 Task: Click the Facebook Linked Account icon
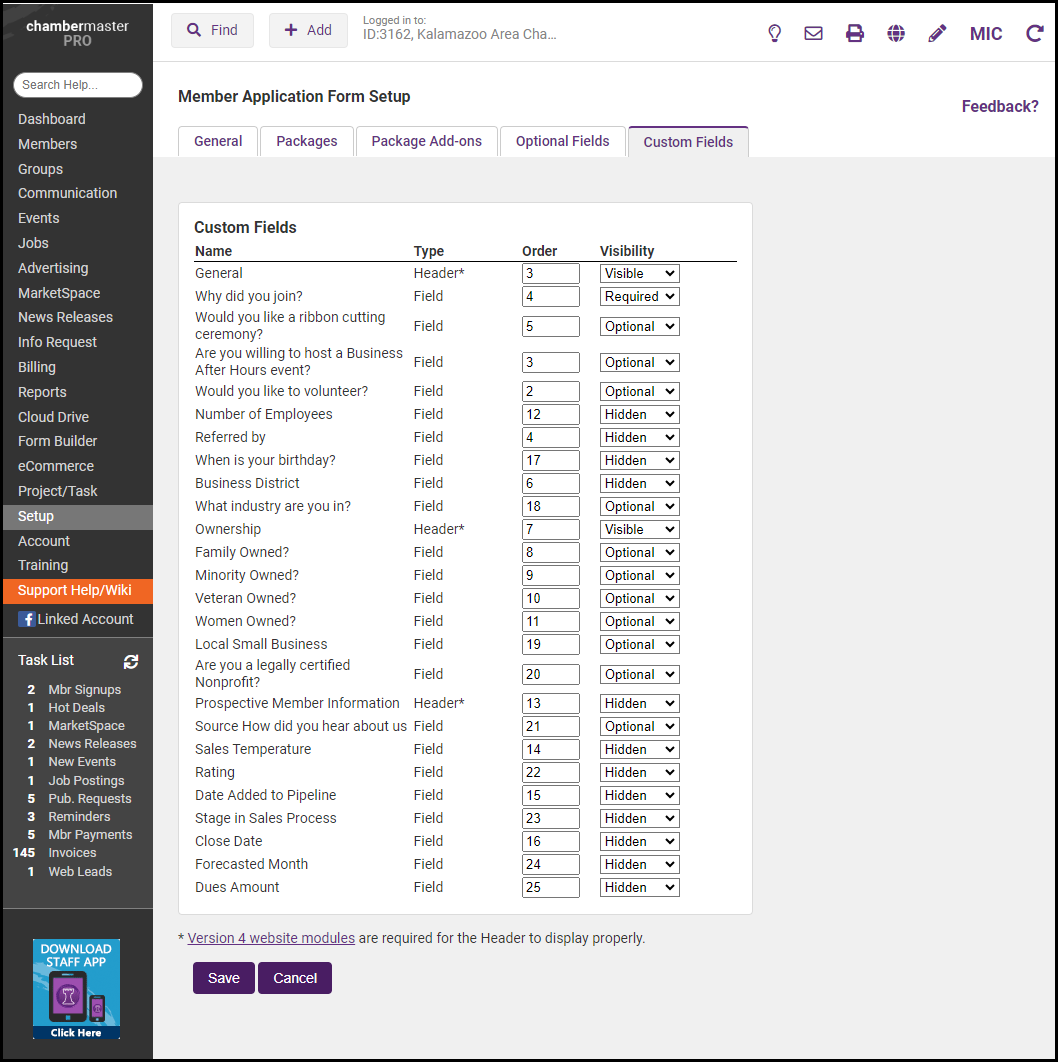pos(27,620)
